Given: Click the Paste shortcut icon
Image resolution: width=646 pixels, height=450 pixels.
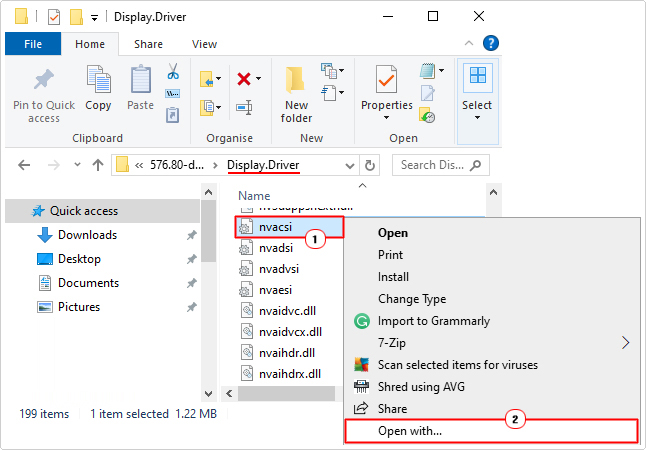Looking at the screenshot, I should tap(173, 115).
